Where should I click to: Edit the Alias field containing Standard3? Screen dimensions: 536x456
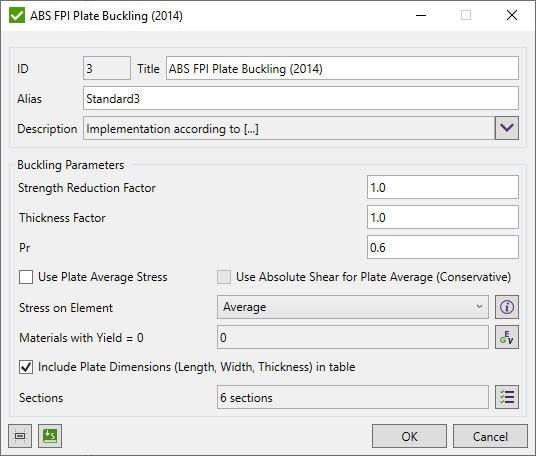click(x=300, y=98)
